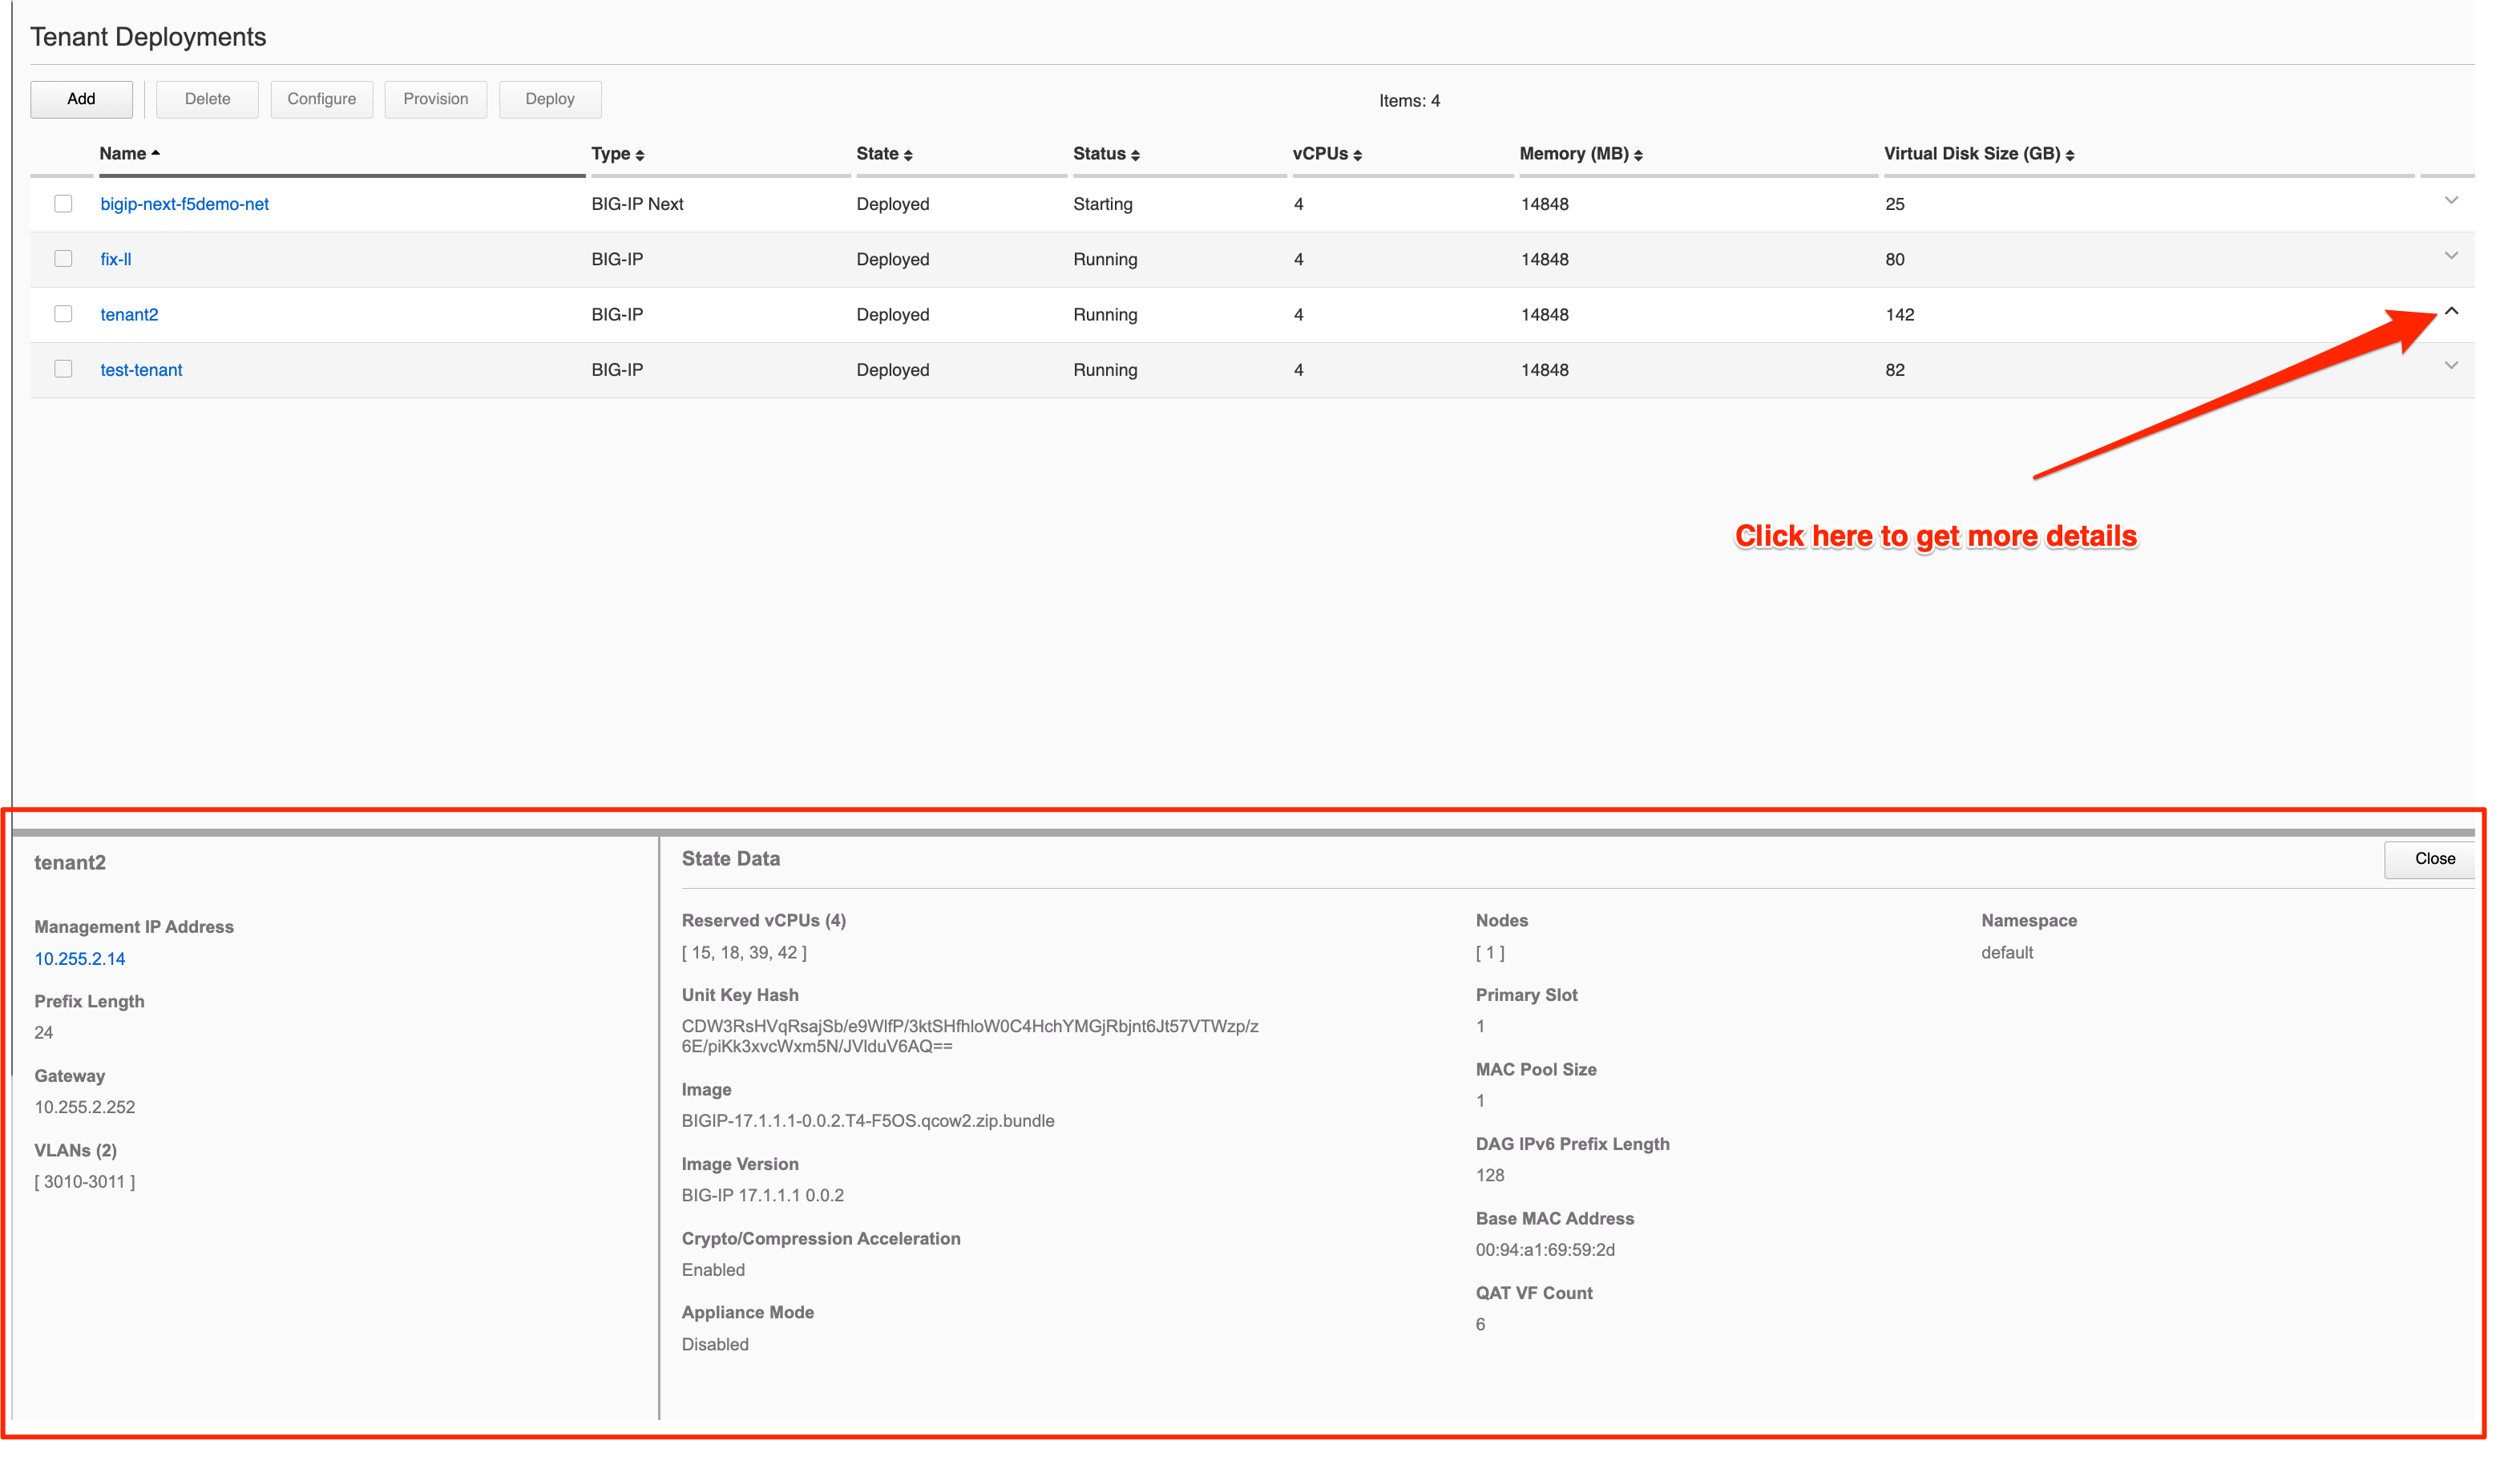Click disk size value 82

[1896, 370]
